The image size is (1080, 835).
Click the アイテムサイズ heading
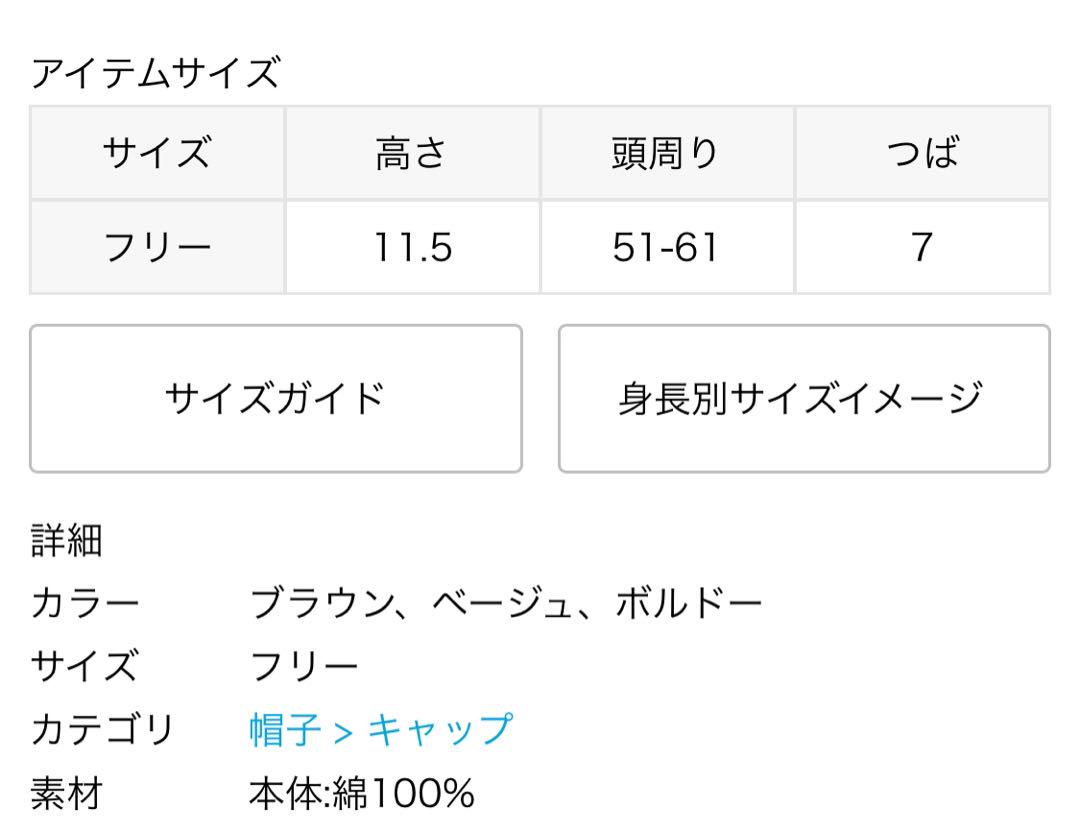tap(156, 73)
